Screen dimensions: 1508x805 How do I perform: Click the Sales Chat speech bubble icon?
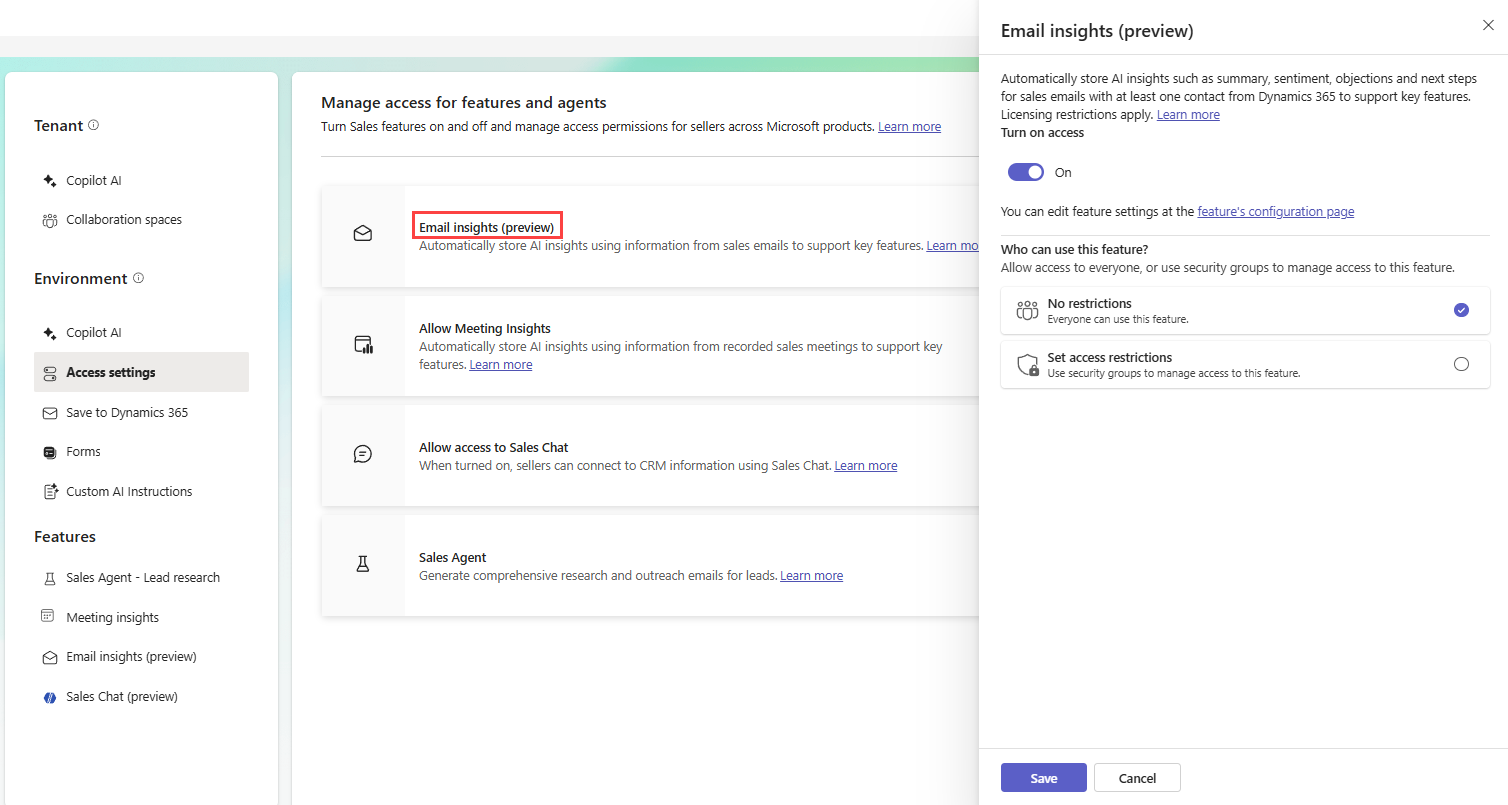click(x=49, y=695)
